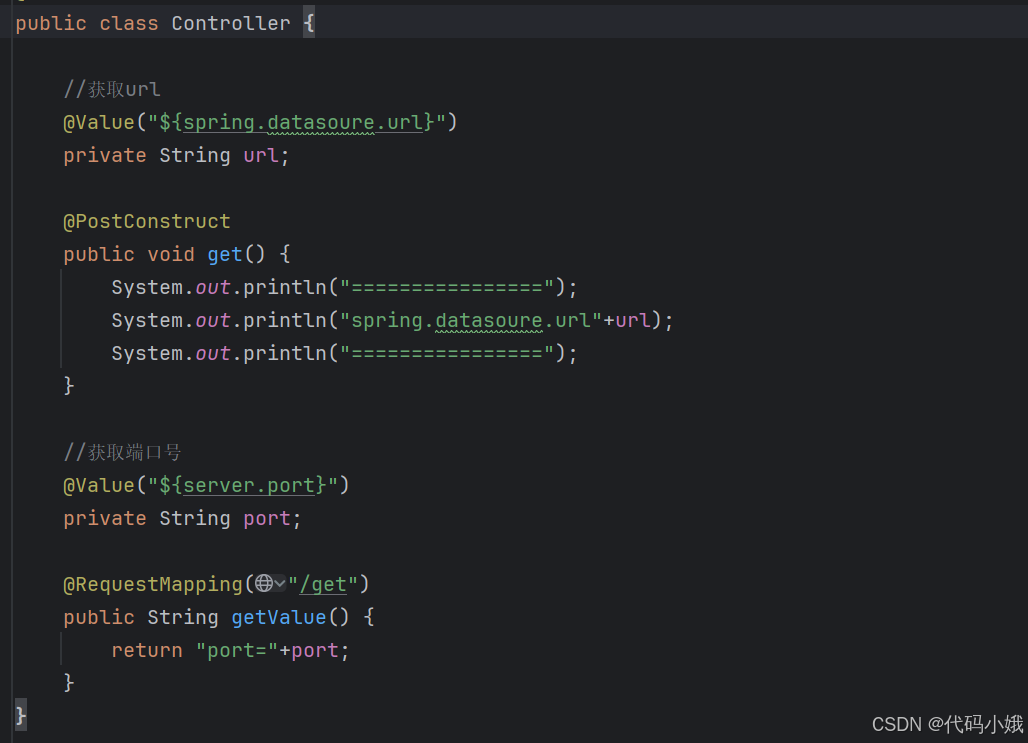Click the @RequestMapping annotation
The height and width of the screenshot is (743, 1028).
click(153, 584)
